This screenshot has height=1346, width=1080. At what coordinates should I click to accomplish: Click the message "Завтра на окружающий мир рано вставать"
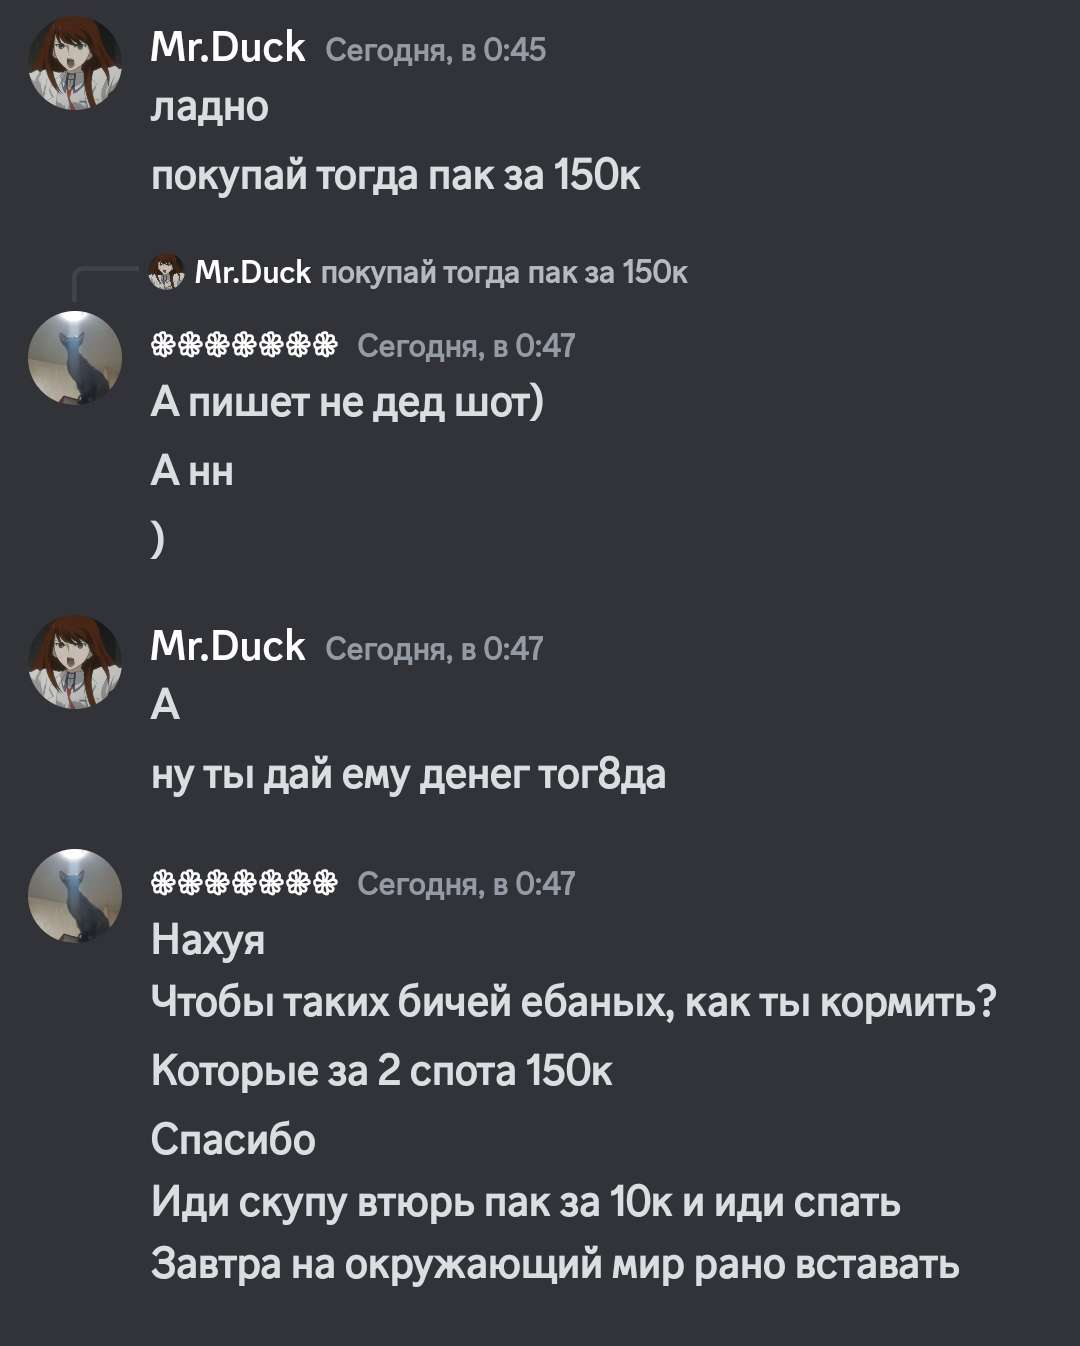555,1264
